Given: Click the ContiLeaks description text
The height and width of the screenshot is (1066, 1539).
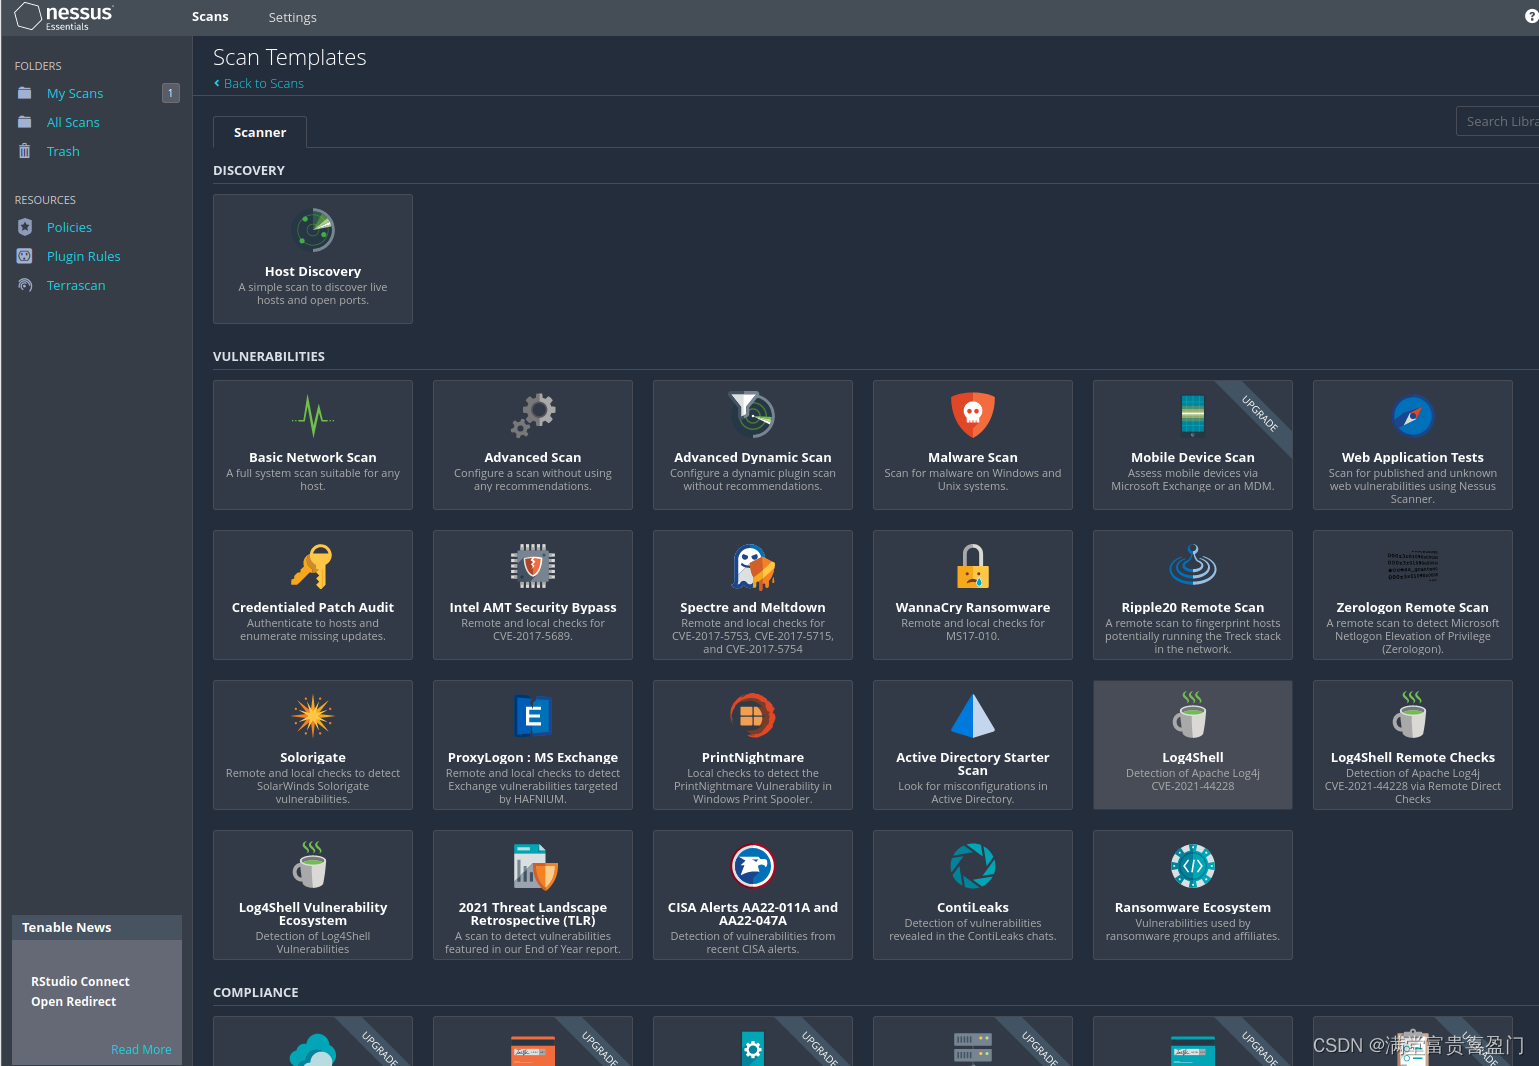Looking at the screenshot, I should [973, 930].
